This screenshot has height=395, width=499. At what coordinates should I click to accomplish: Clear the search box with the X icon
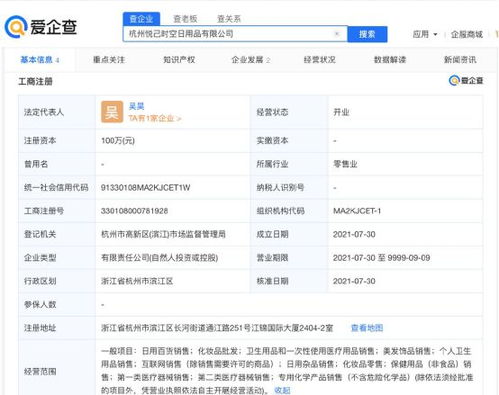click(337, 34)
